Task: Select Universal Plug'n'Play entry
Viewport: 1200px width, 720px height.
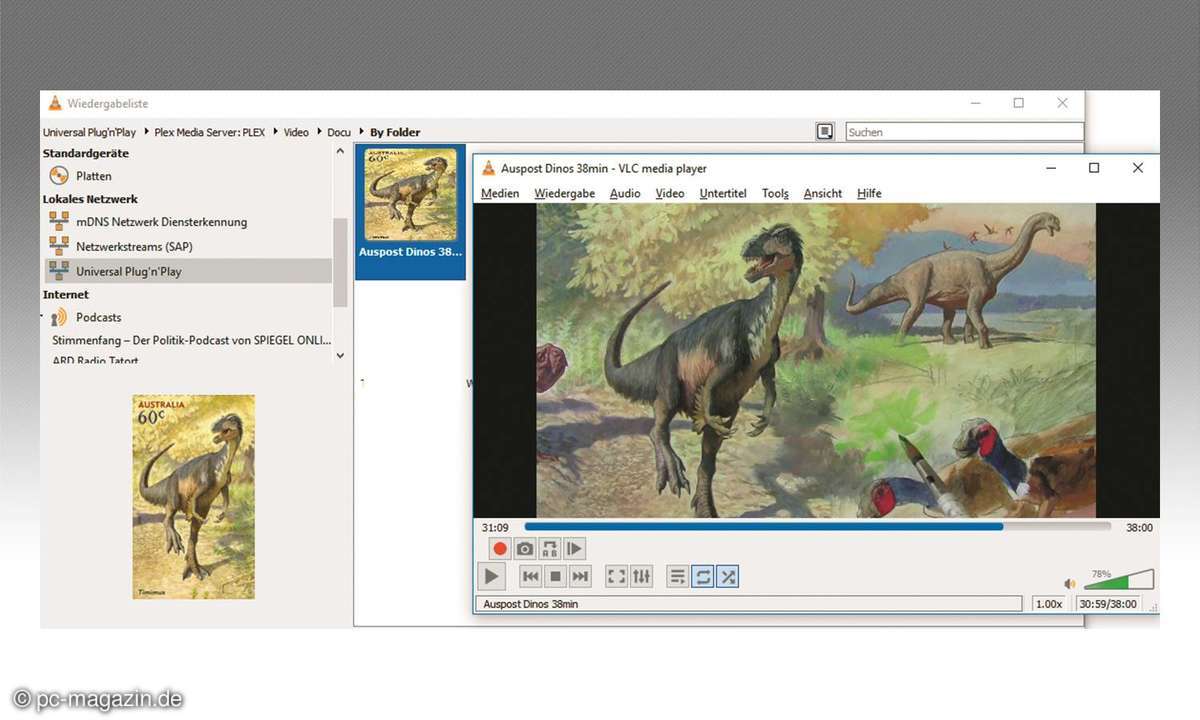Action: coord(188,271)
